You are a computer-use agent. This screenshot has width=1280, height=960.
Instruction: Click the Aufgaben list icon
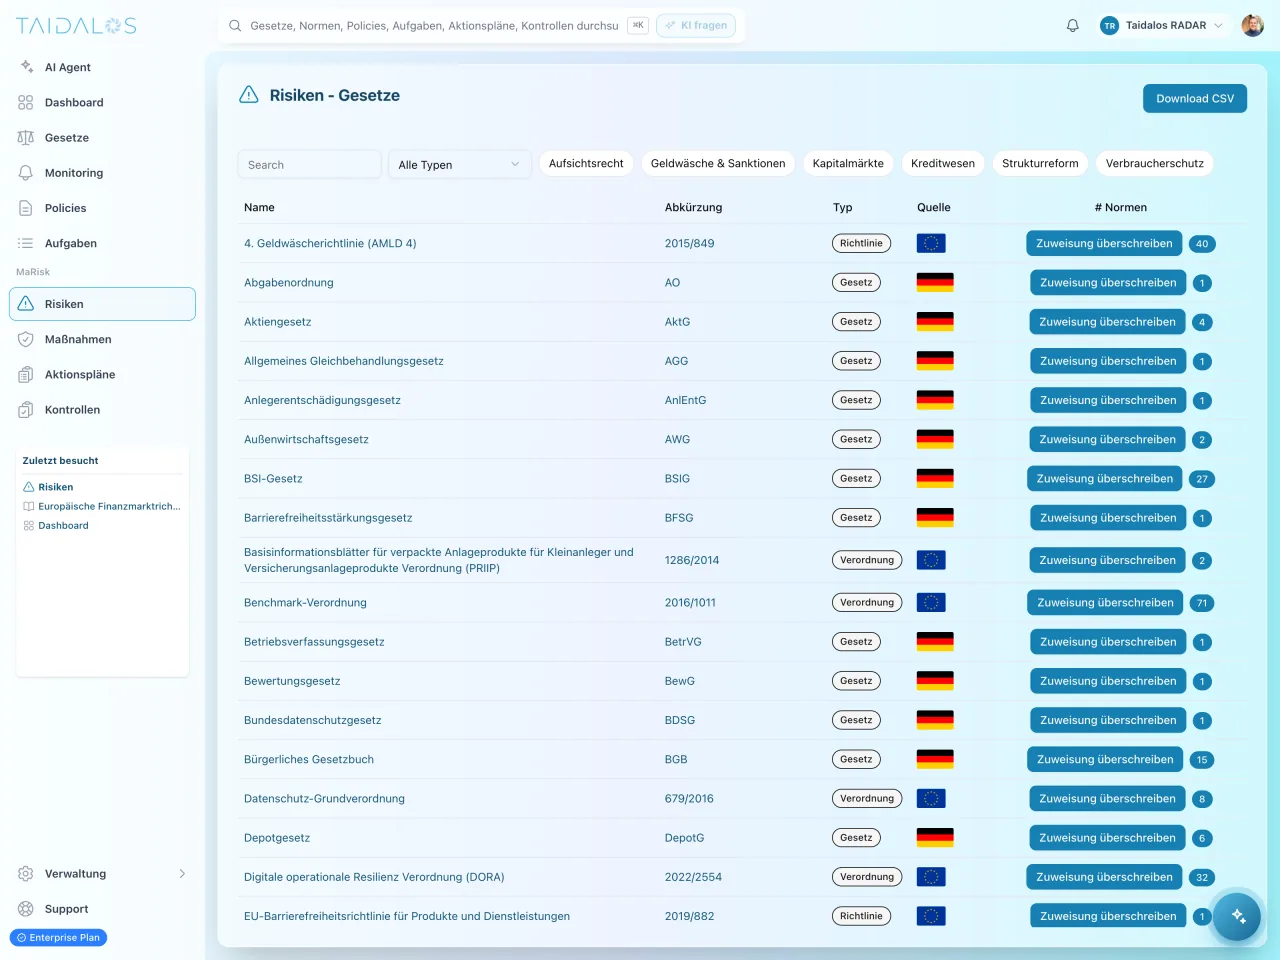[26, 243]
